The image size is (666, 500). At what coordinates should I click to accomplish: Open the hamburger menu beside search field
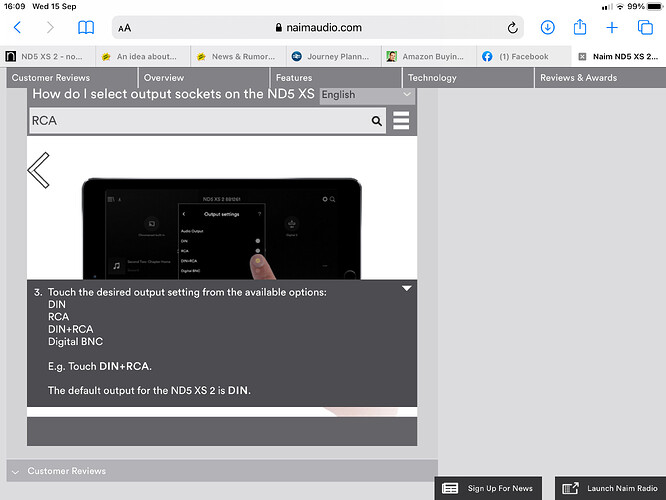coord(401,121)
